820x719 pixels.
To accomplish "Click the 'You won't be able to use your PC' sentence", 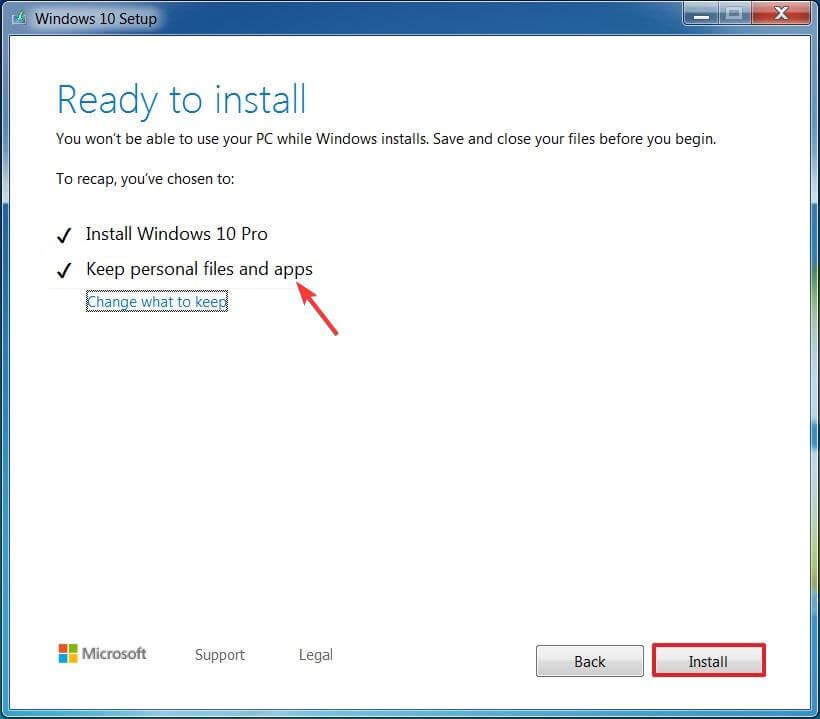I will tap(386, 139).
